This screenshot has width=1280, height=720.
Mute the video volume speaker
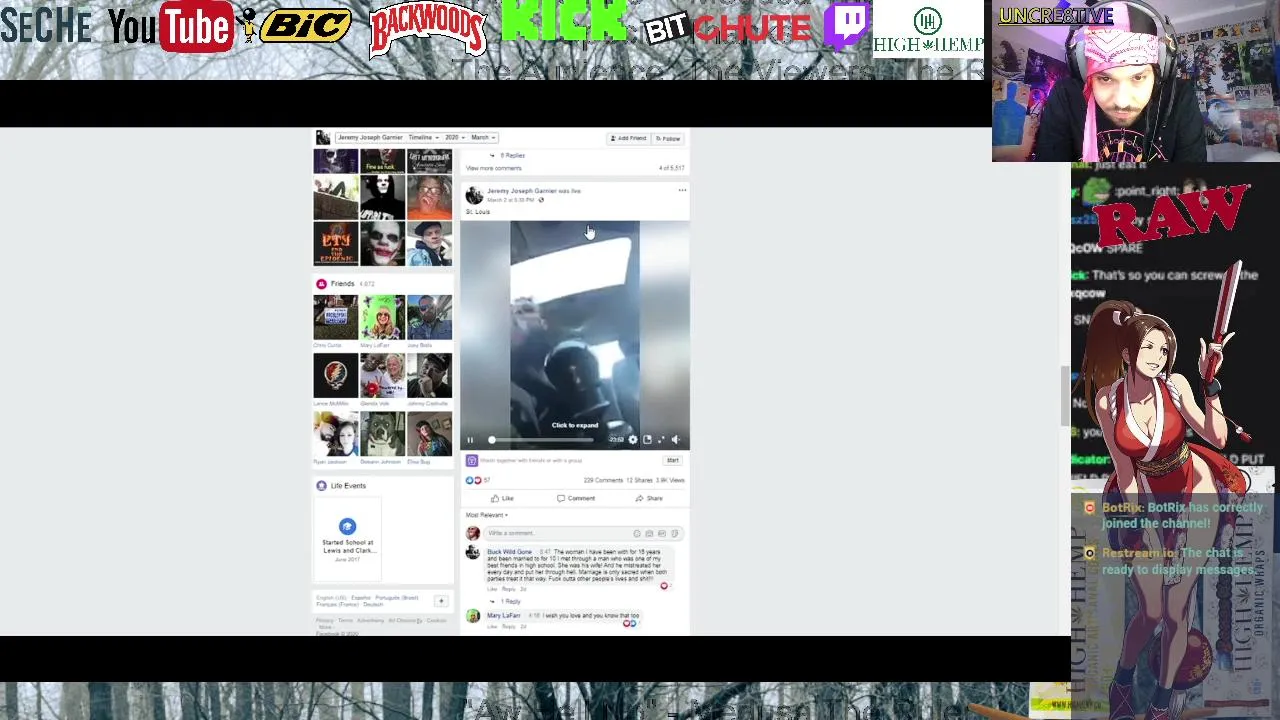click(x=675, y=440)
